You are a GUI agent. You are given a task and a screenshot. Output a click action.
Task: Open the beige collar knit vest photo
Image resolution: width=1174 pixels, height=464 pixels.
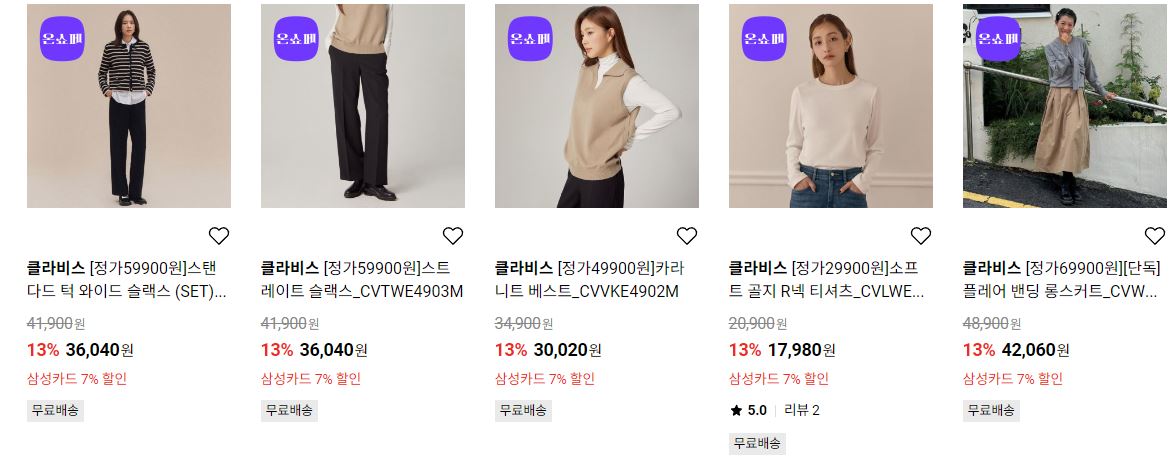coord(597,106)
